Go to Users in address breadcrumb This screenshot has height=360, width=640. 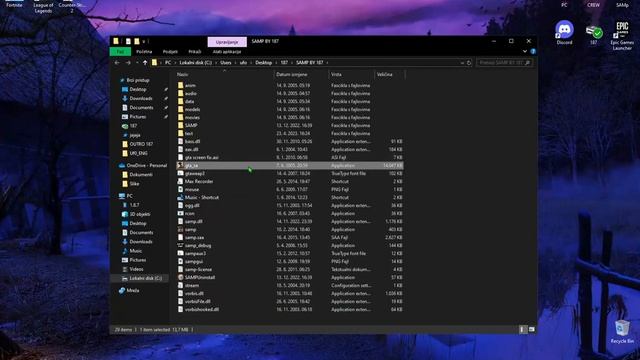(226, 63)
